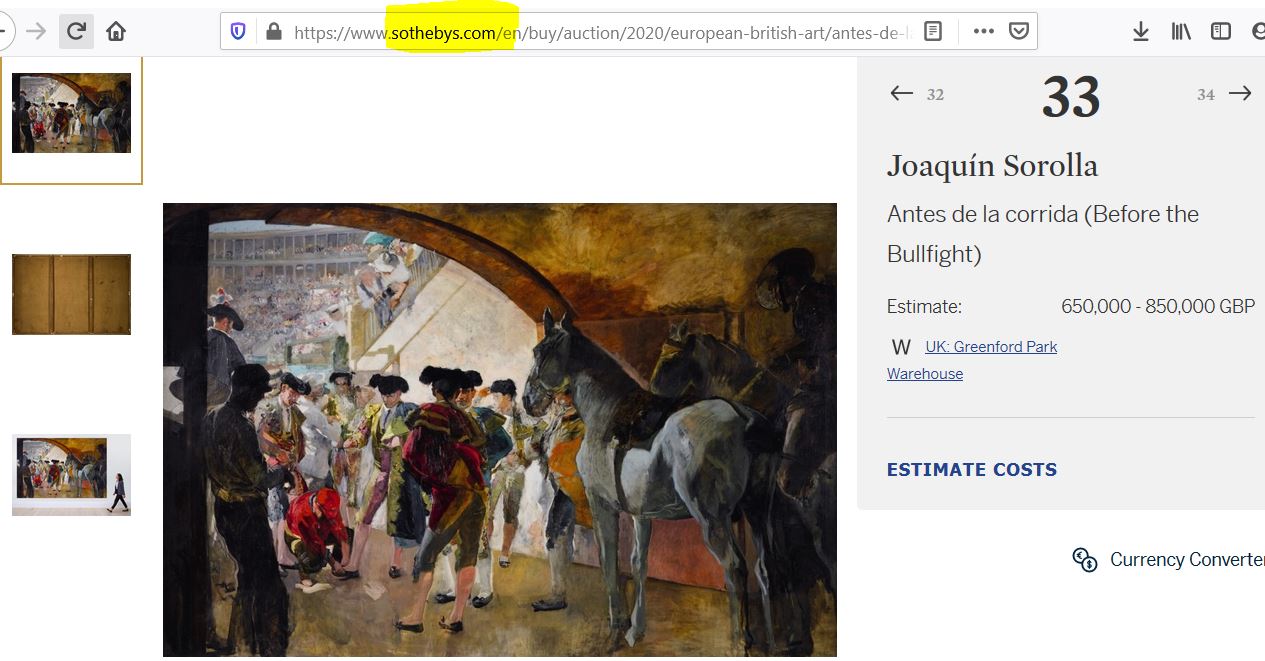The image size is (1265, 661).
Task: Toggle reader view icon in address bar
Action: (x=932, y=31)
